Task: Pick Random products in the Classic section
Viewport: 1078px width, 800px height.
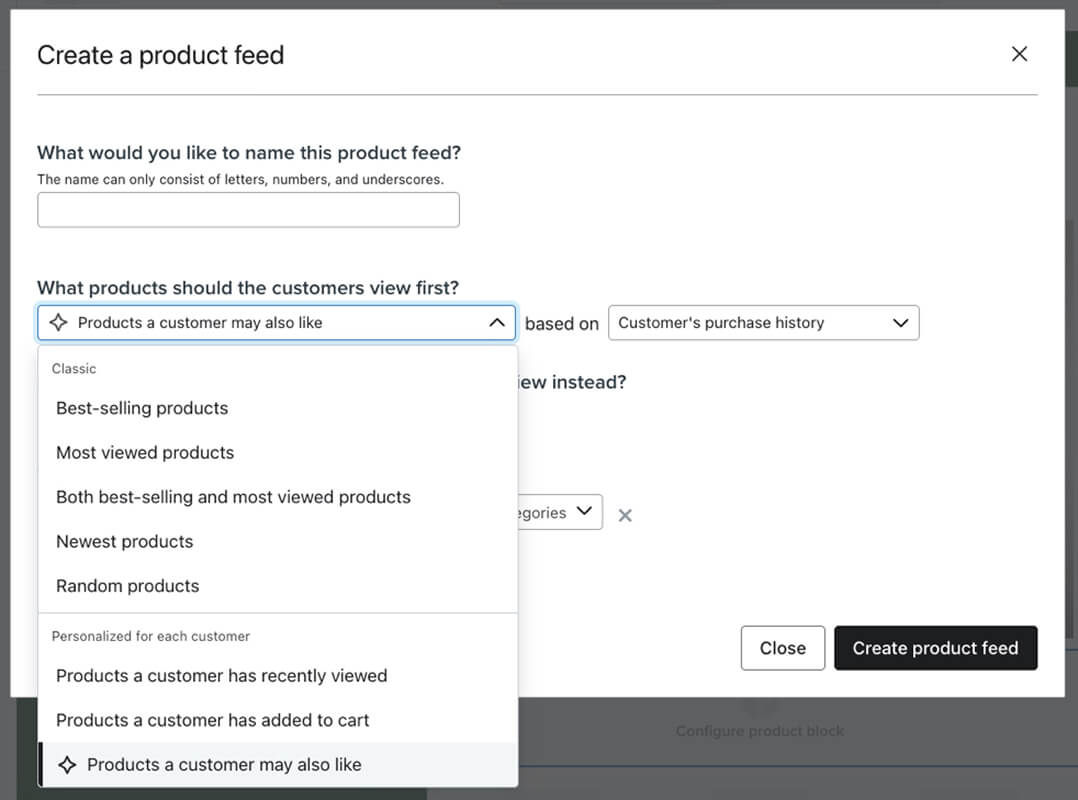Action: coord(127,585)
